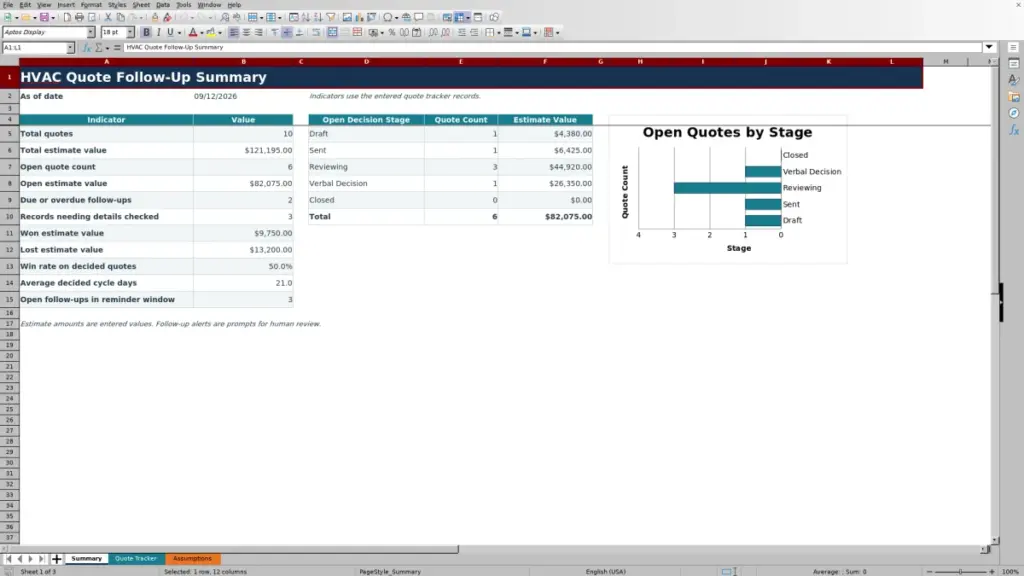Viewport: 1024px width, 576px height.
Task: Open the Tools menu
Action: 184,5
